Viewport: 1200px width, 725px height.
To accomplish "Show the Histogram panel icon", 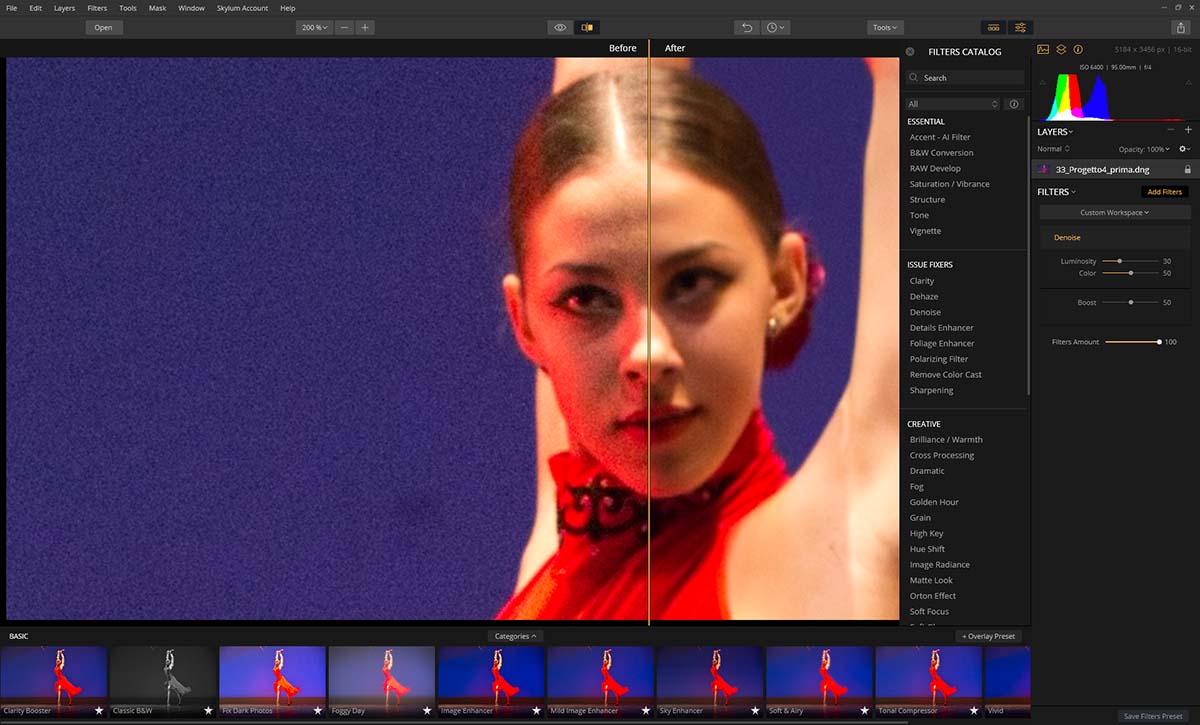I will coord(1043,49).
